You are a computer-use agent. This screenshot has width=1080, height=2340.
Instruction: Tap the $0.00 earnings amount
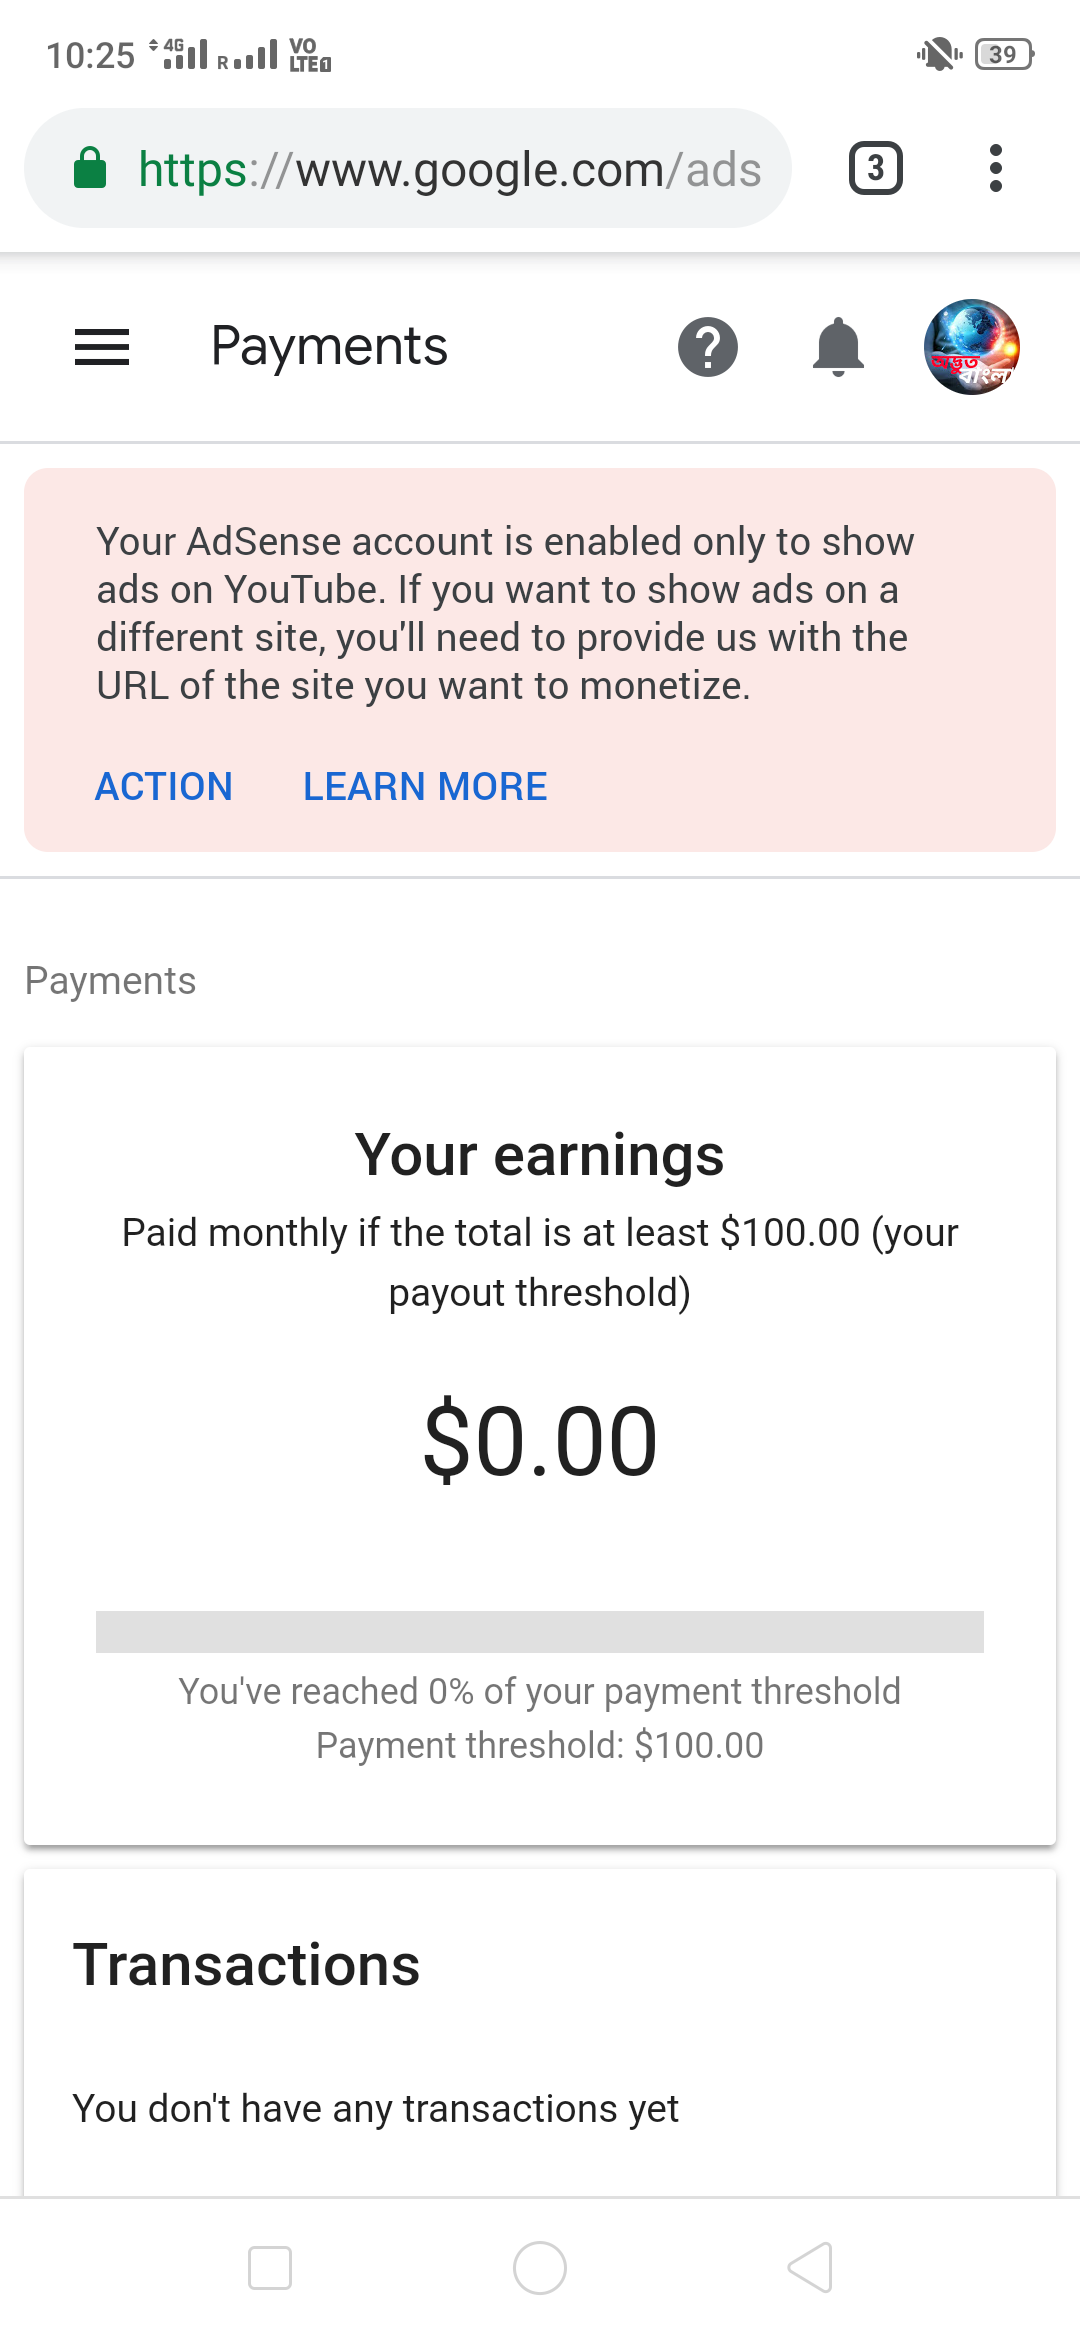(540, 1441)
